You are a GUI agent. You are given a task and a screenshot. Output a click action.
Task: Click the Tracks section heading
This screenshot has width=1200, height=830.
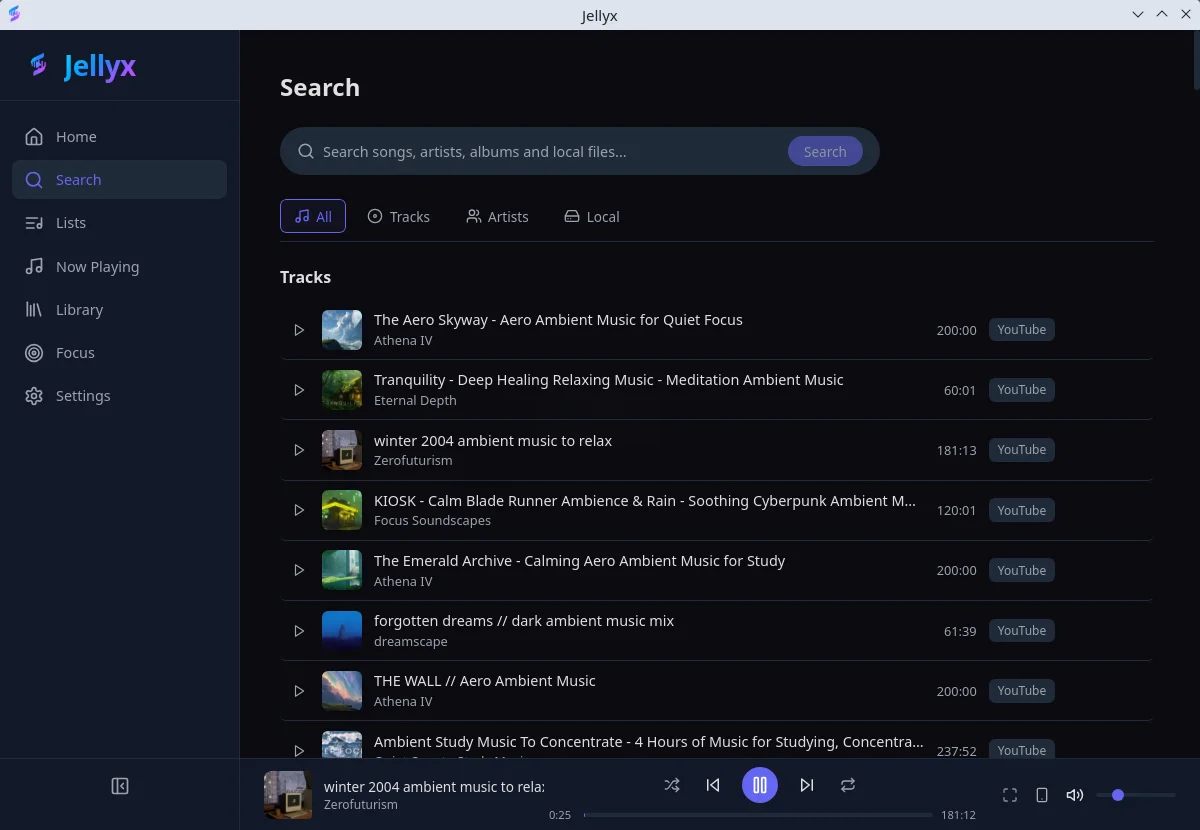pyautogui.click(x=305, y=277)
